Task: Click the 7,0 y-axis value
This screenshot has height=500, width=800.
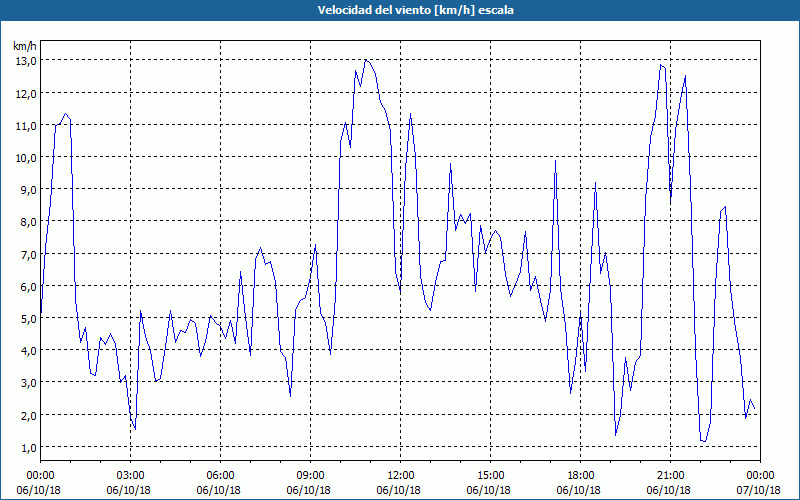Action: point(29,255)
